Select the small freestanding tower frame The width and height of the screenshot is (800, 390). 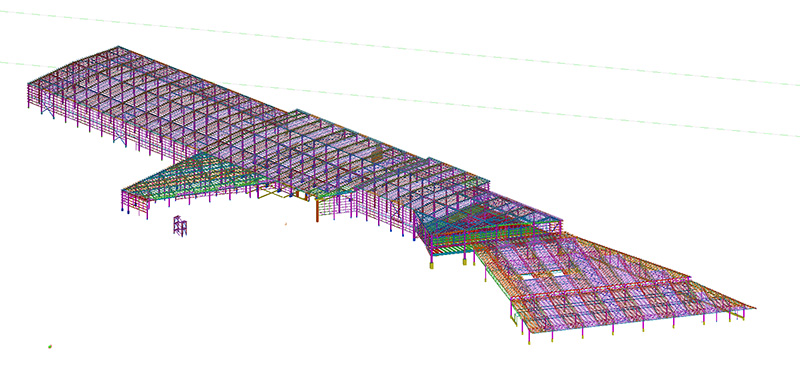coord(180,226)
